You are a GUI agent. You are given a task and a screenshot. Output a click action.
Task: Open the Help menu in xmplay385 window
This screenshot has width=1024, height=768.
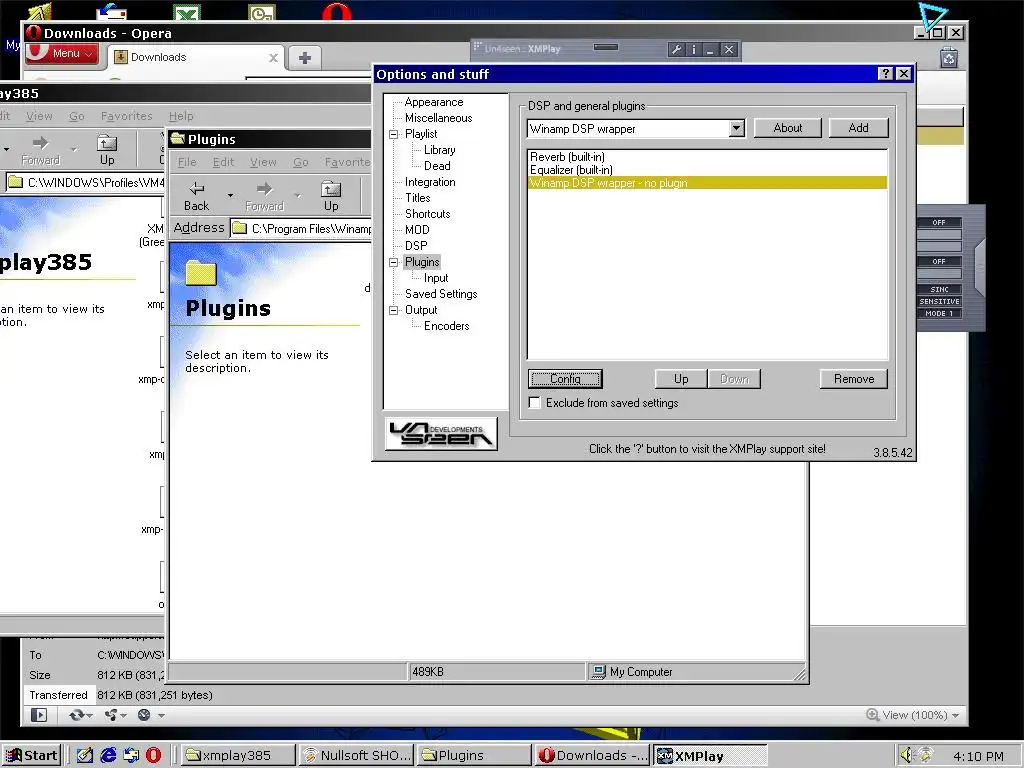pyautogui.click(x=181, y=116)
